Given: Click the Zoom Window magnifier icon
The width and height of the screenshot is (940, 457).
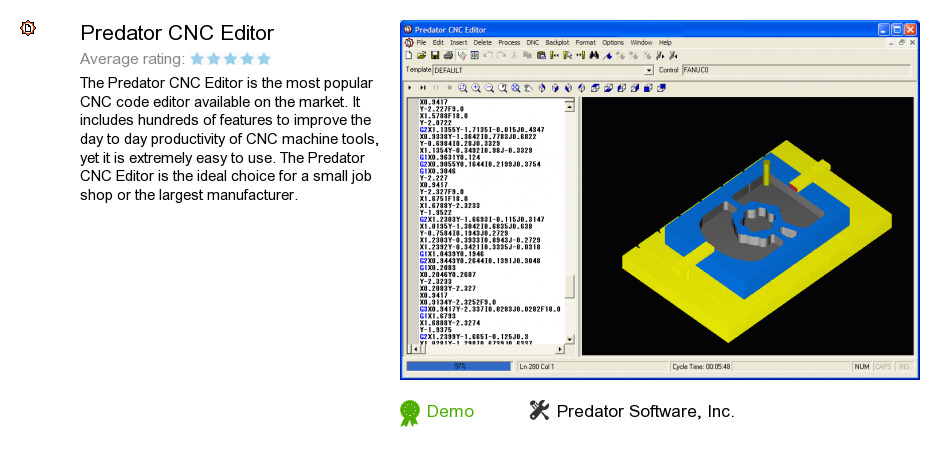Looking at the screenshot, I should coord(463,88).
